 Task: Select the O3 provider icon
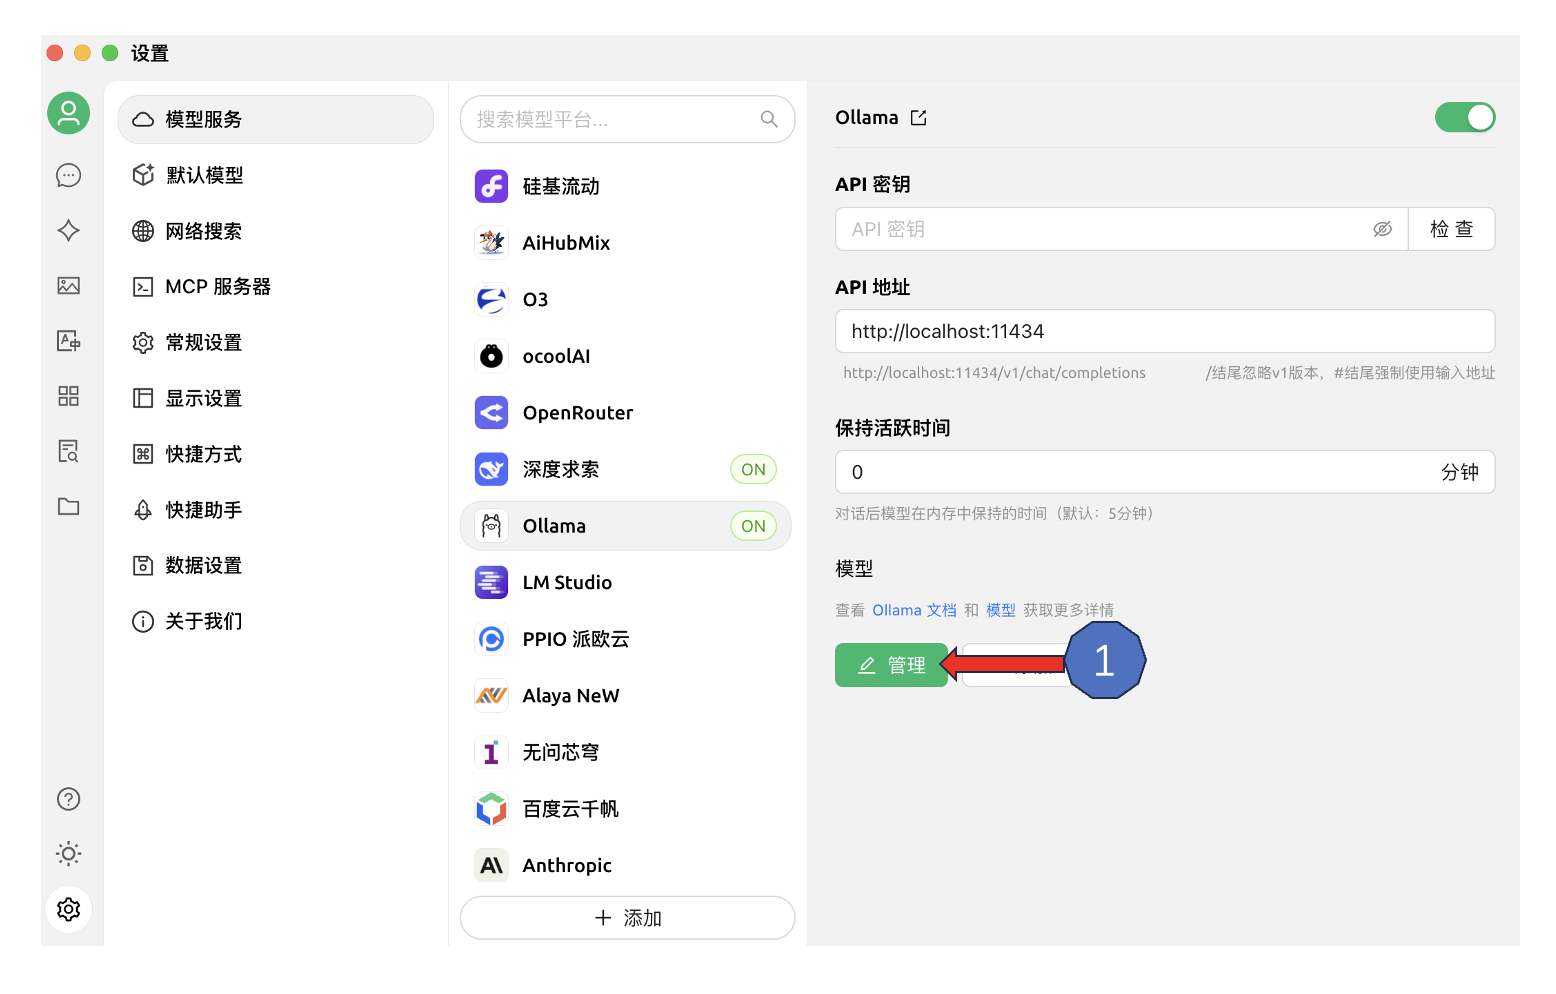(x=491, y=300)
